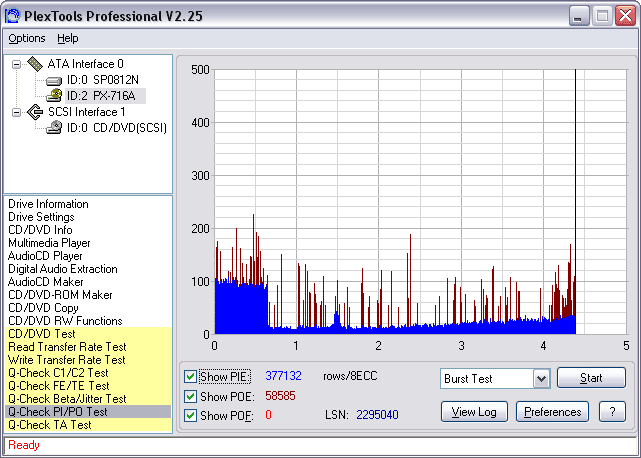Open CD/DVD Copy function
This screenshot has width=641, height=458.
pyautogui.click(x=43, y=308)
